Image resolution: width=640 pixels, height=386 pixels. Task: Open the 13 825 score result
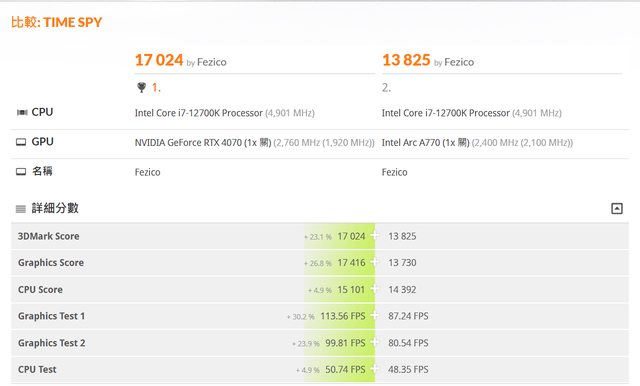point(406,60)
